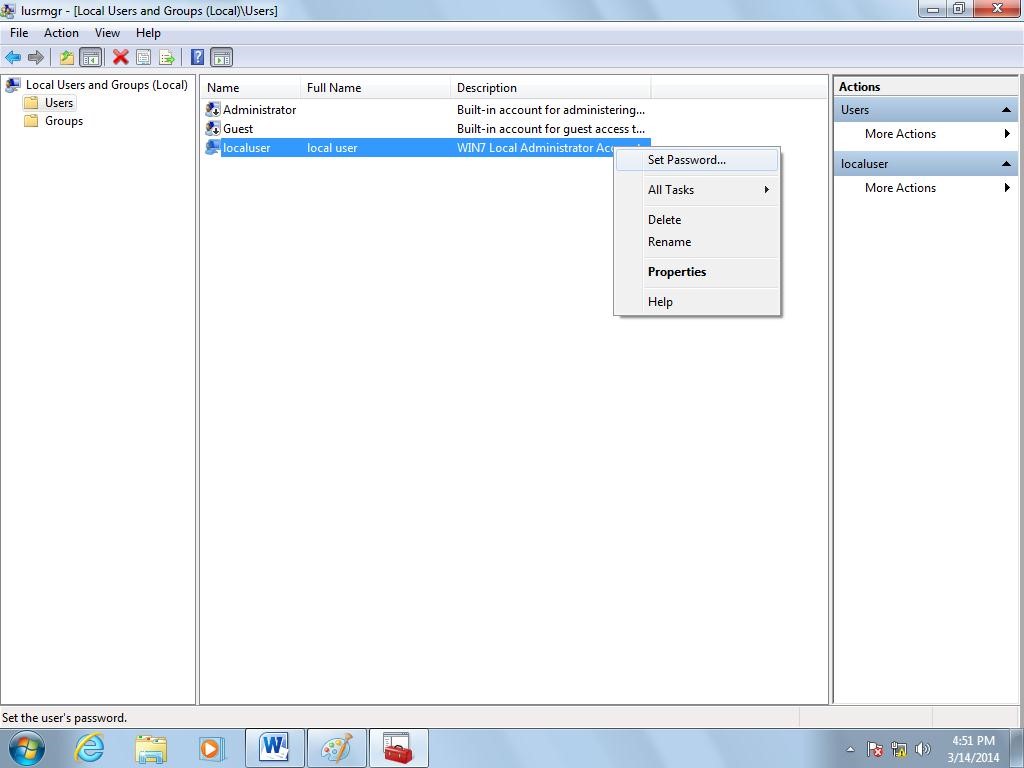Click the Up one level folder icon
This screenshot has height=768, width=1024.
coord(67,58)
